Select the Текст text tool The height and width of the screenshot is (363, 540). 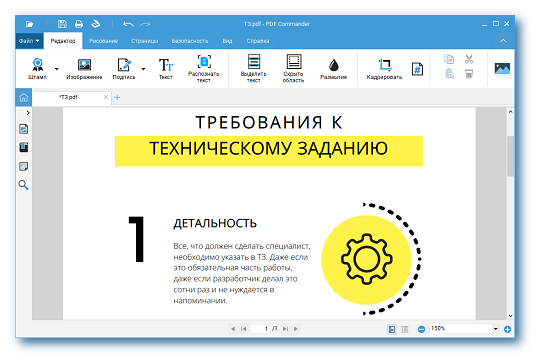[x=166, y=69]
